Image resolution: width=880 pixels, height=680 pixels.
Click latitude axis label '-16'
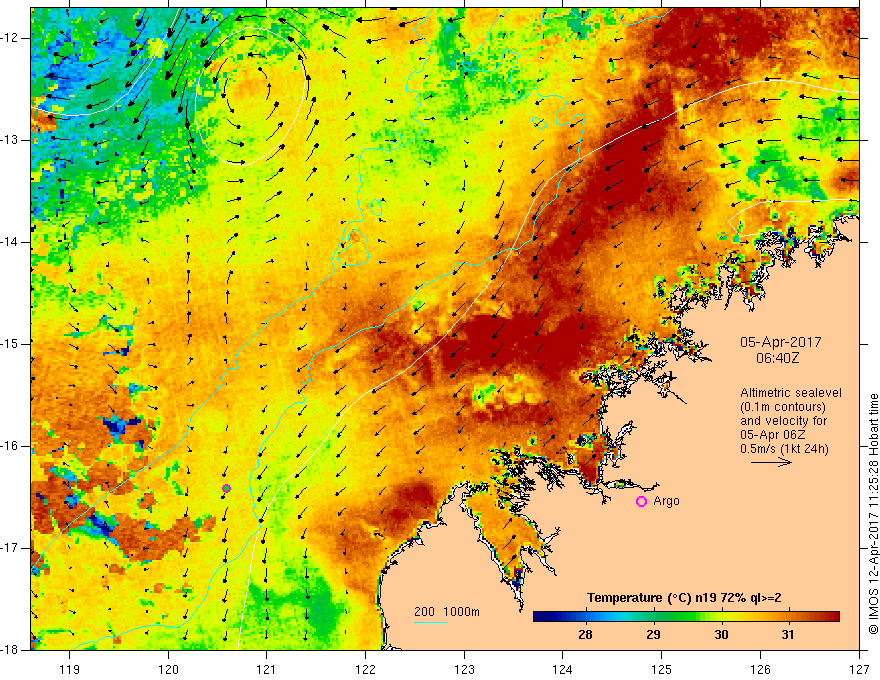10,446
